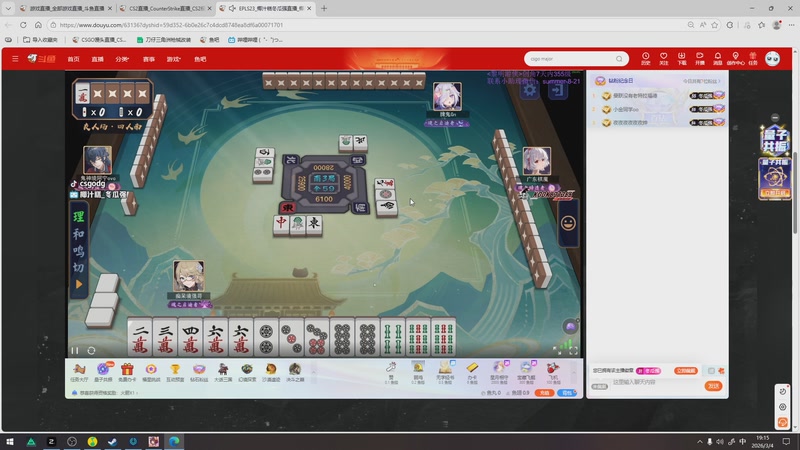Viewport: 800px width, 450px height.
Task: Send the 飞机 plane gift
Action: point(553,372)
